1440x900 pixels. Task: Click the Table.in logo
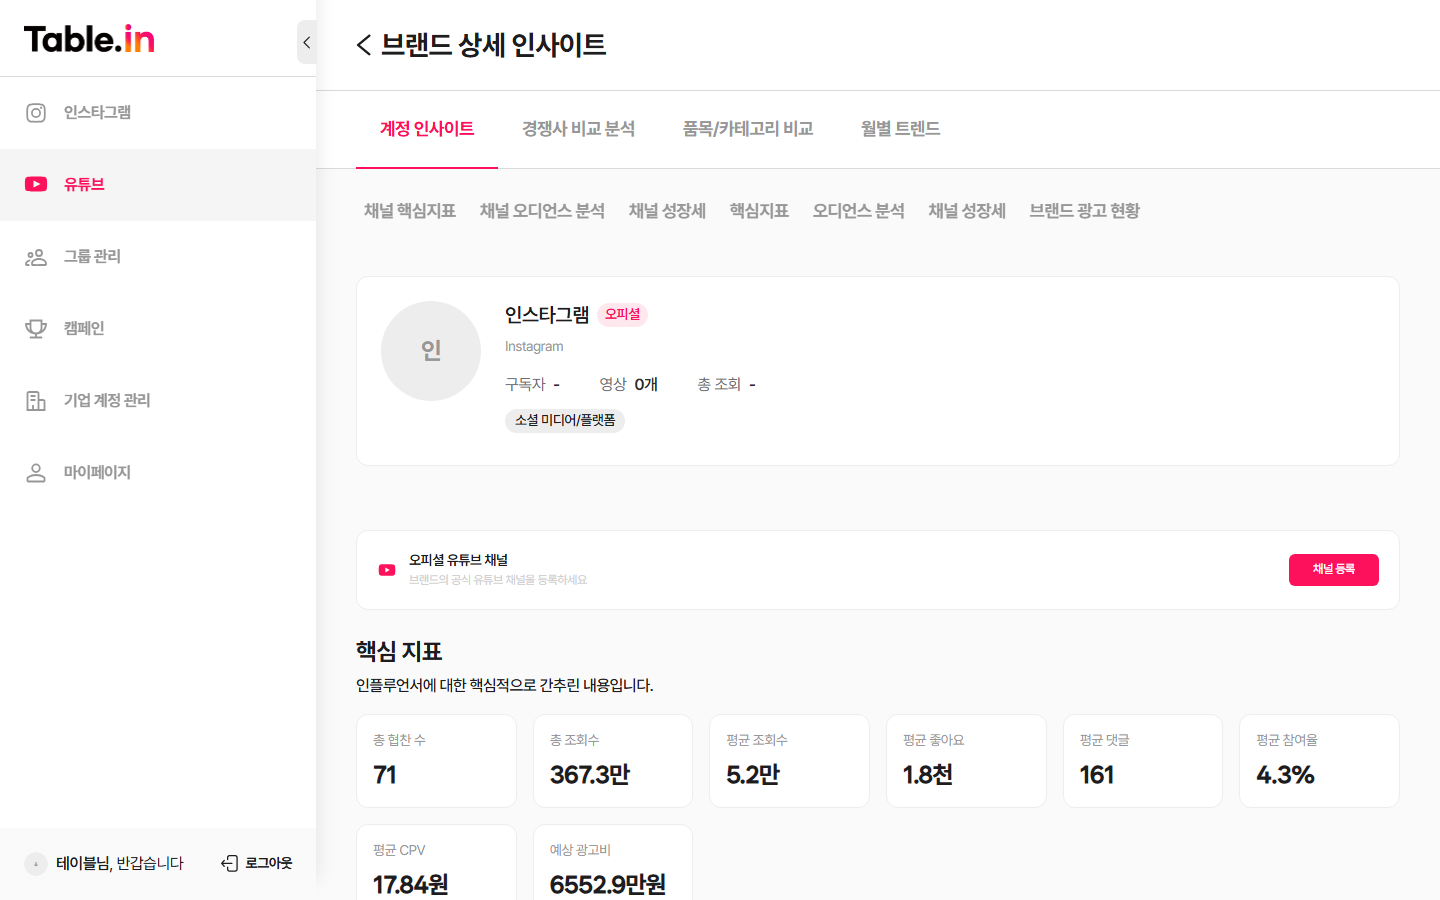click(89, 38)
